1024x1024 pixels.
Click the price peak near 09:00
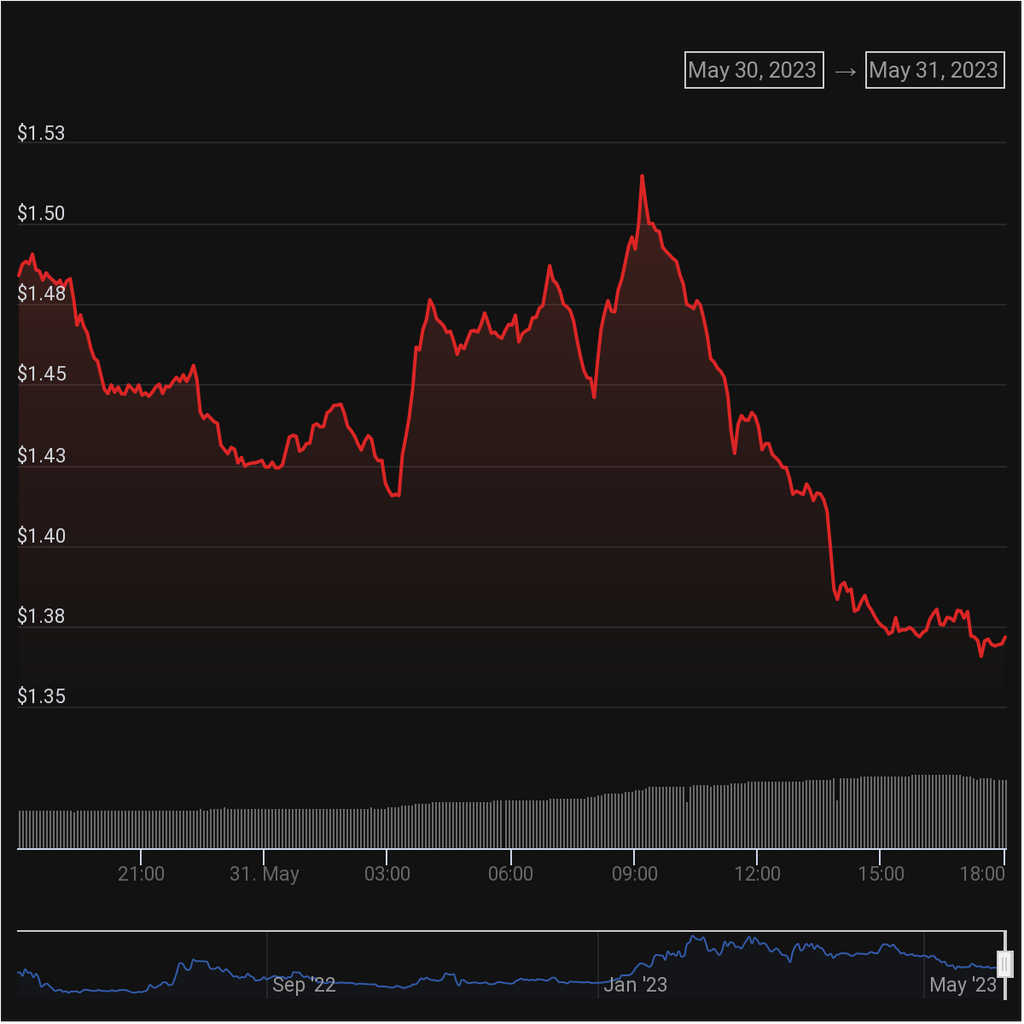pos(643,176)
